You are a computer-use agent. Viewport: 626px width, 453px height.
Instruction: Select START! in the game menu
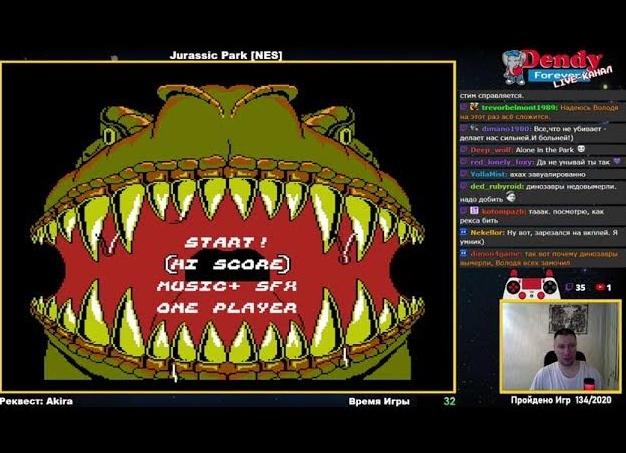tap(226, 243)
